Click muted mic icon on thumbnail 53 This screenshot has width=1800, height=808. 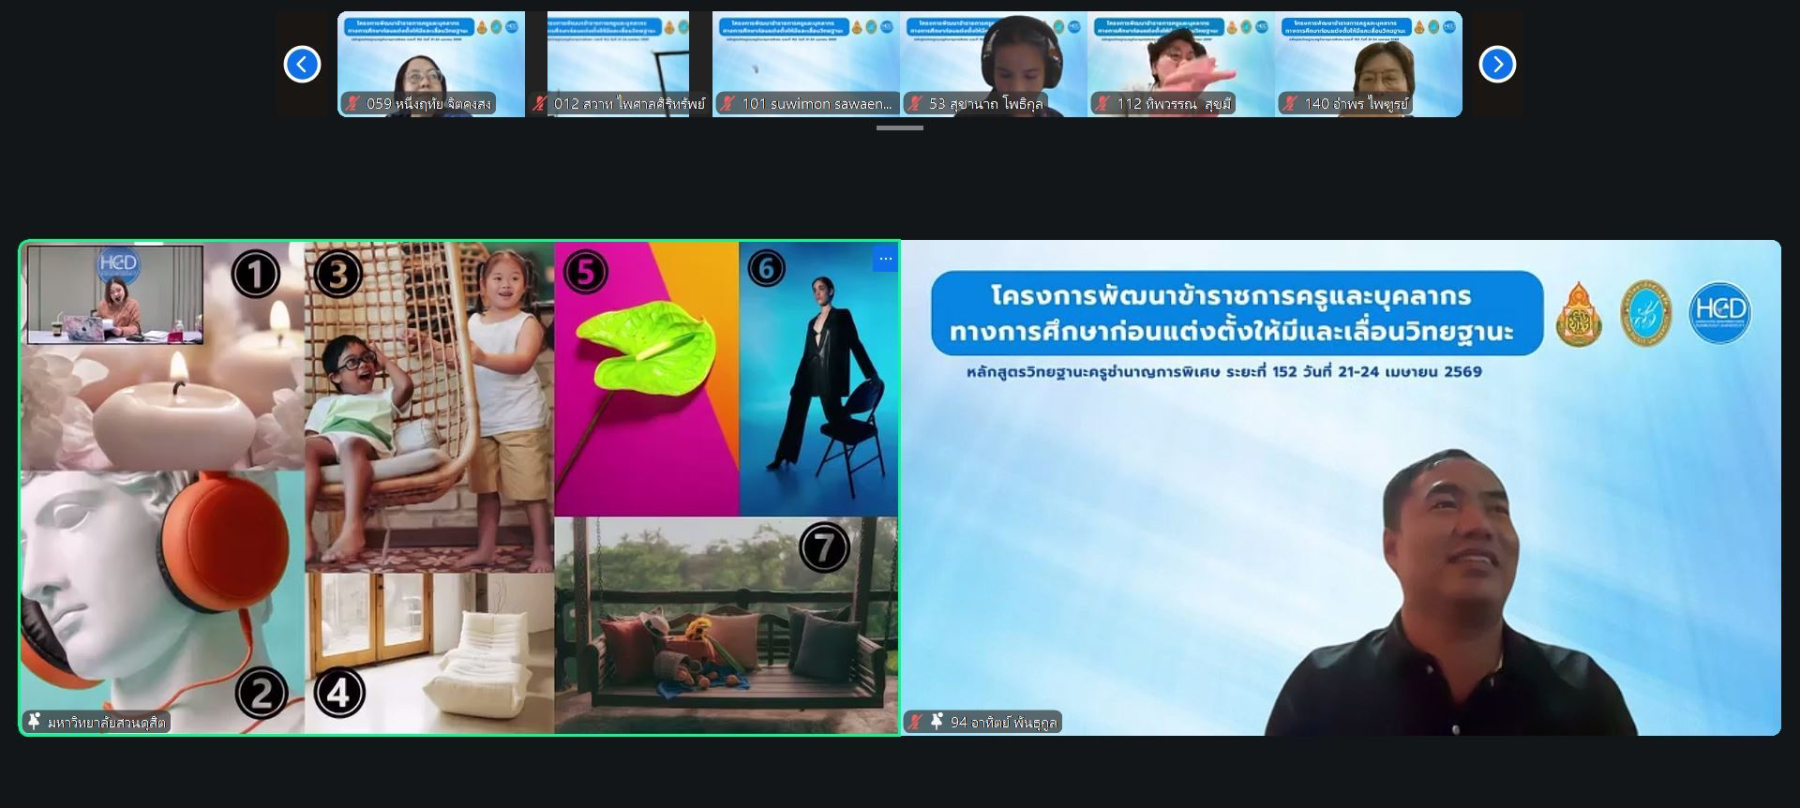pos(914,103)
